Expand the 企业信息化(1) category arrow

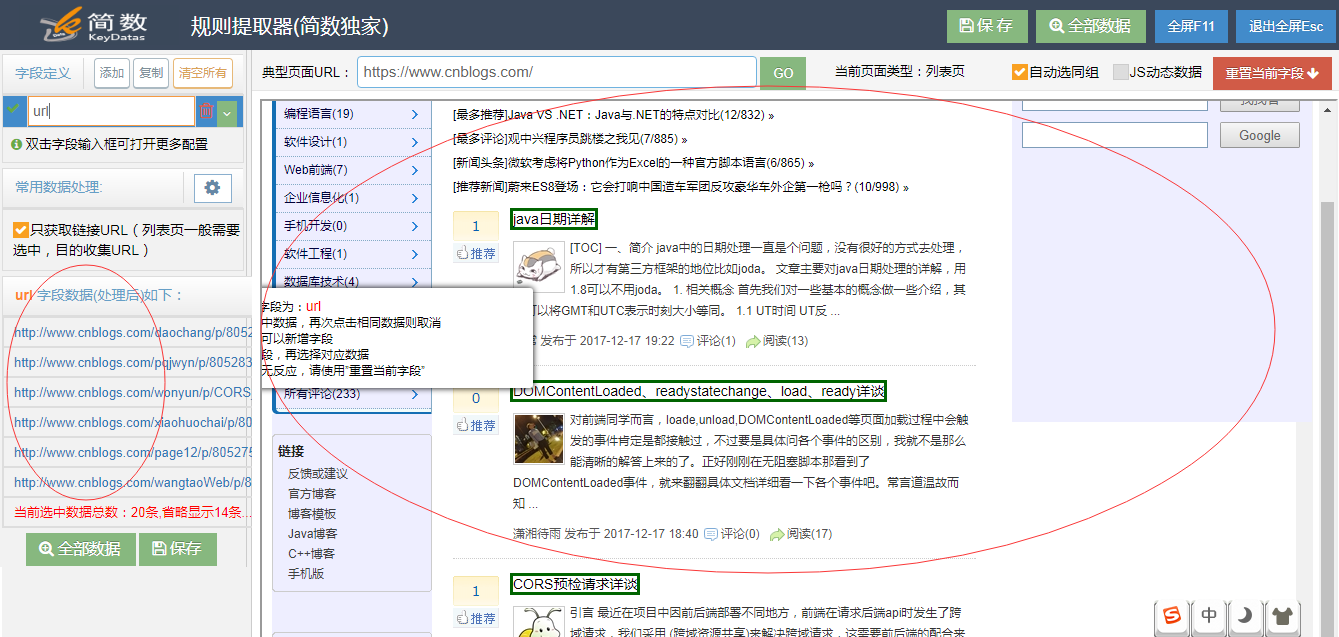click(414, 198)
